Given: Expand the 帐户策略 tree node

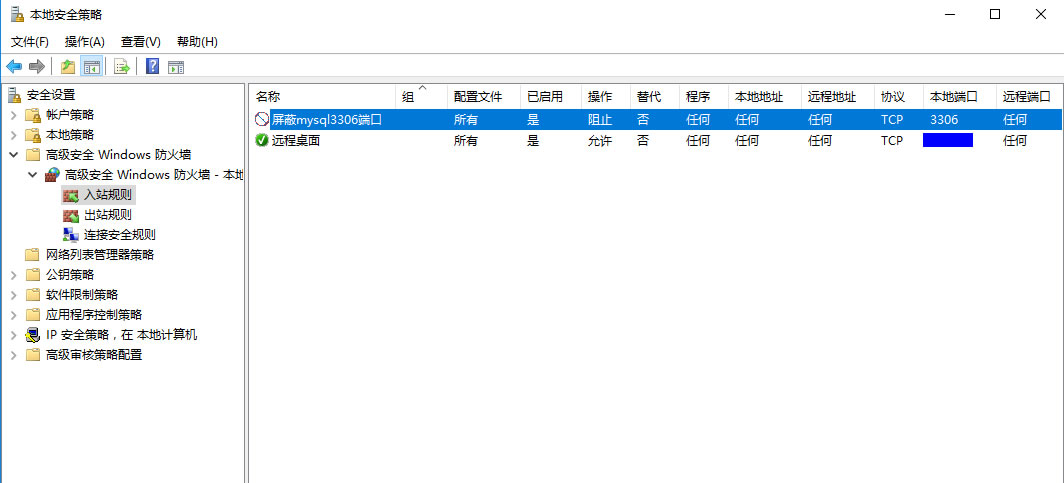Looking at the screenshot, I should [13, 115].
